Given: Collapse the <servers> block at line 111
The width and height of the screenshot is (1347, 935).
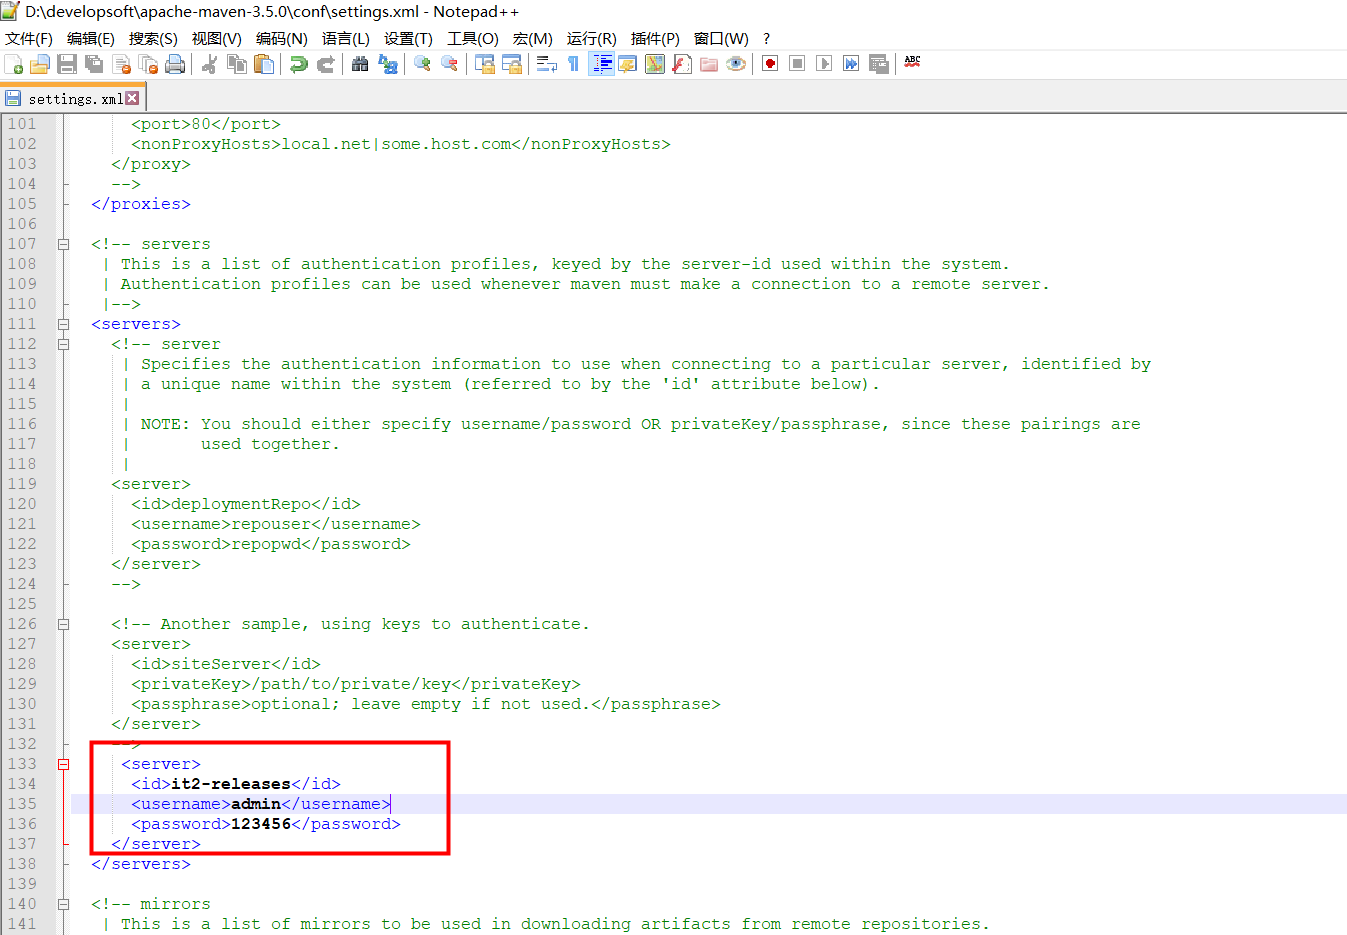Looking at the screenshot, I should (63, 324).
